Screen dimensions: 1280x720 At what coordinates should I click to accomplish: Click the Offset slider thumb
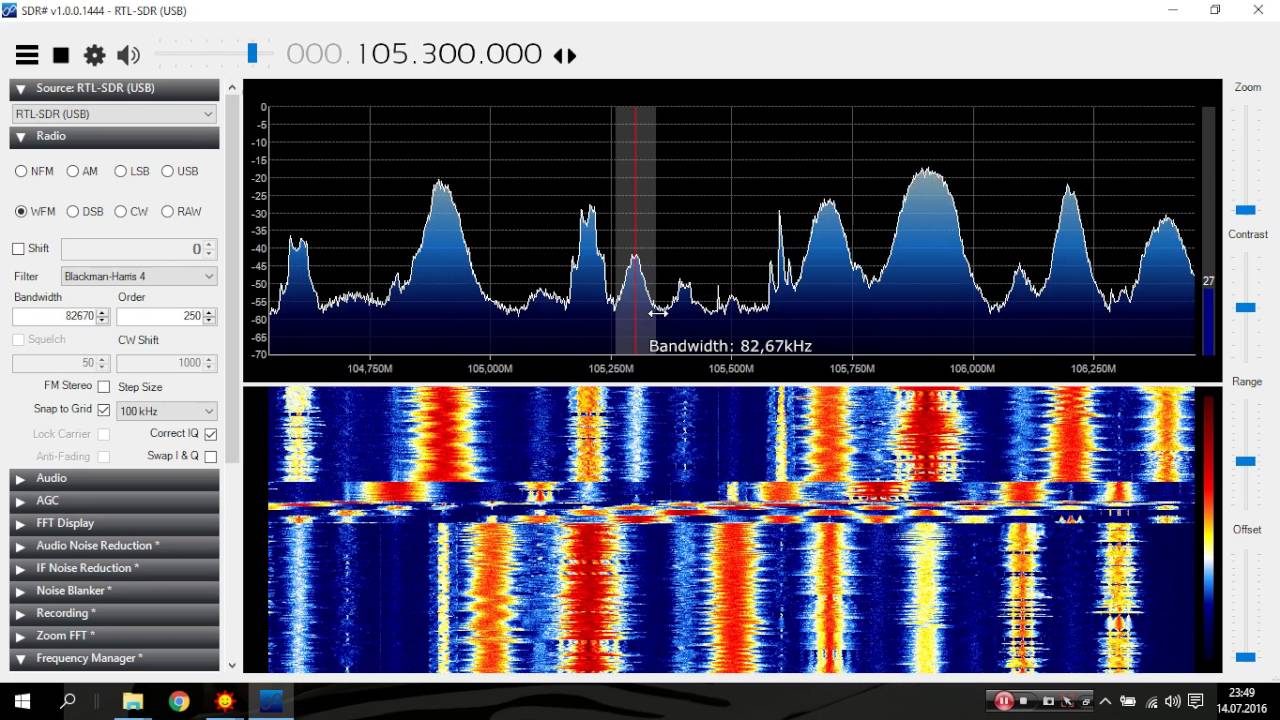click(1245, 657)
